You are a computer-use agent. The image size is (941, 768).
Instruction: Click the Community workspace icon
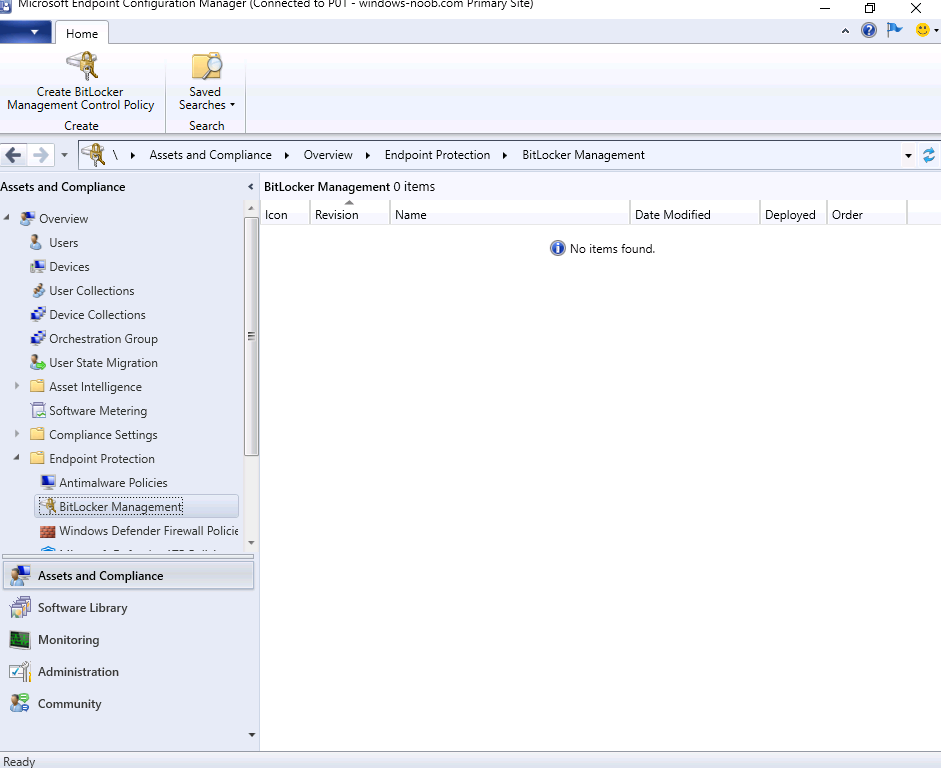(20, 703)
